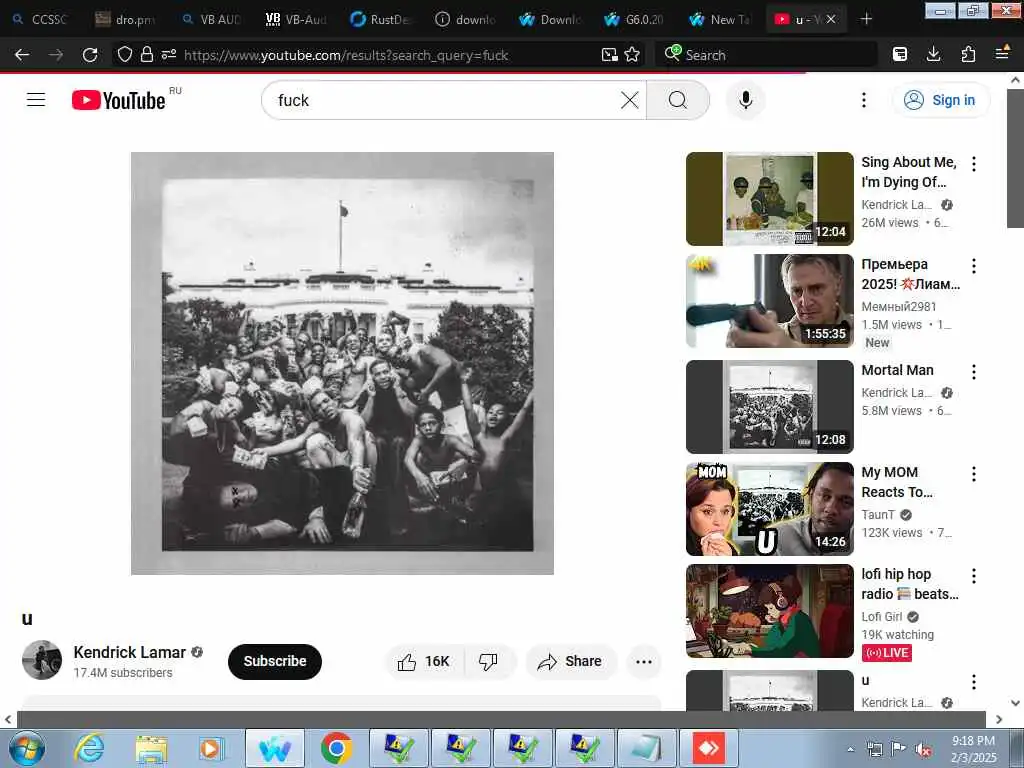Switch to the New Tab tab
1024x768 pixels.
(720, 20)
